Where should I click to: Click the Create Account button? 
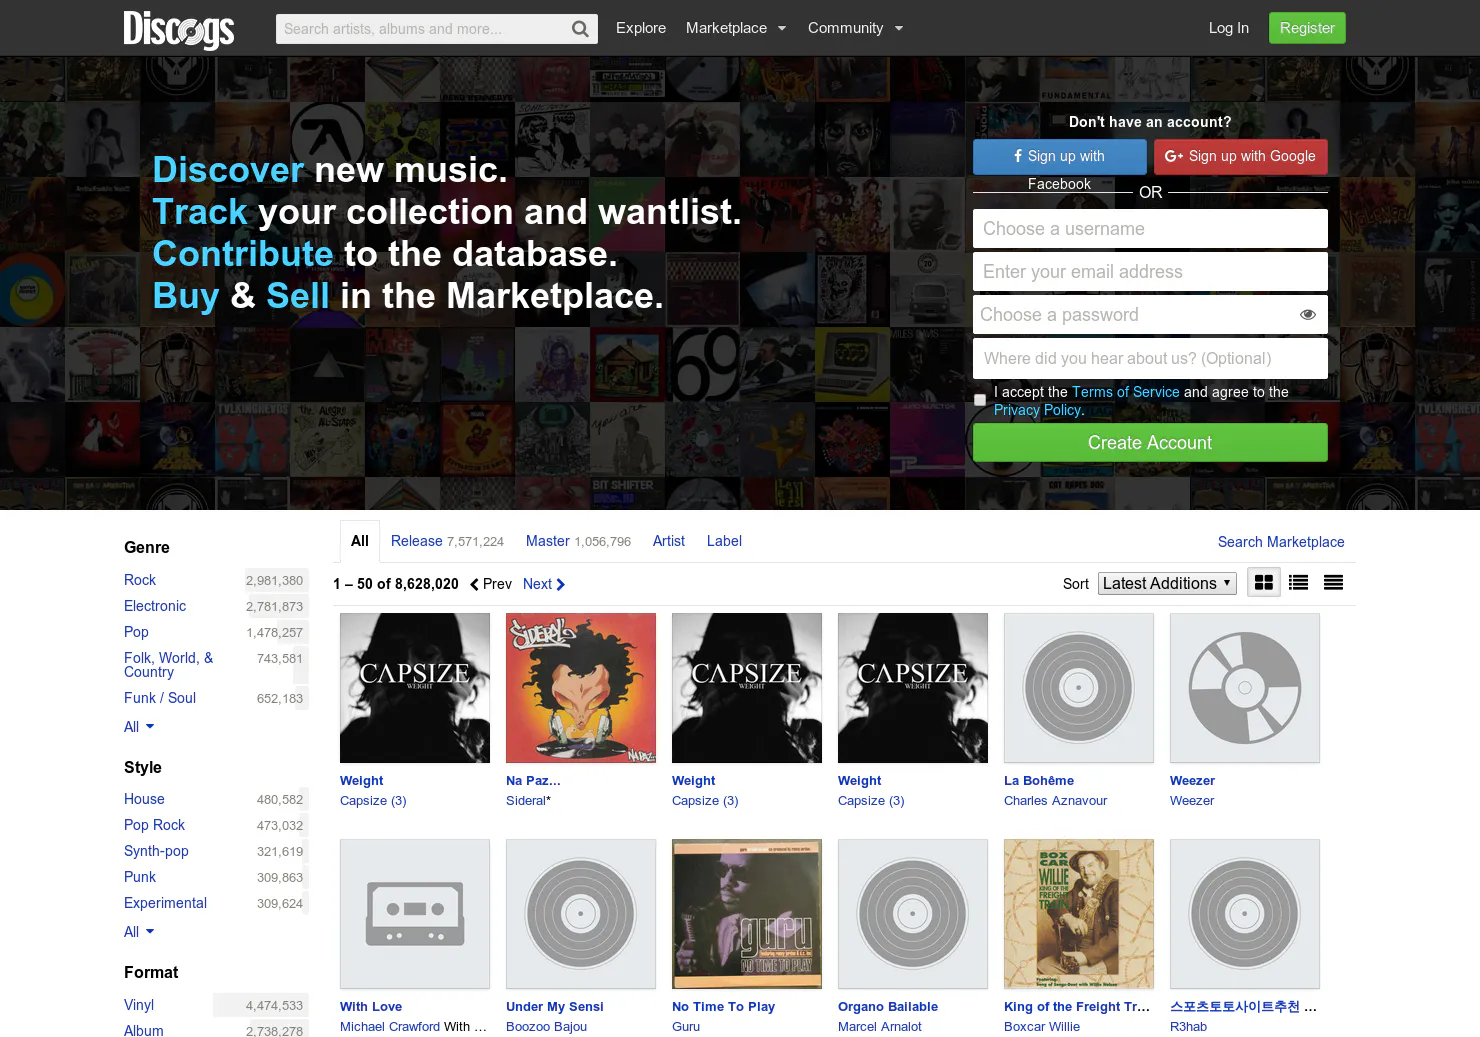click(x=1150, y=443)
